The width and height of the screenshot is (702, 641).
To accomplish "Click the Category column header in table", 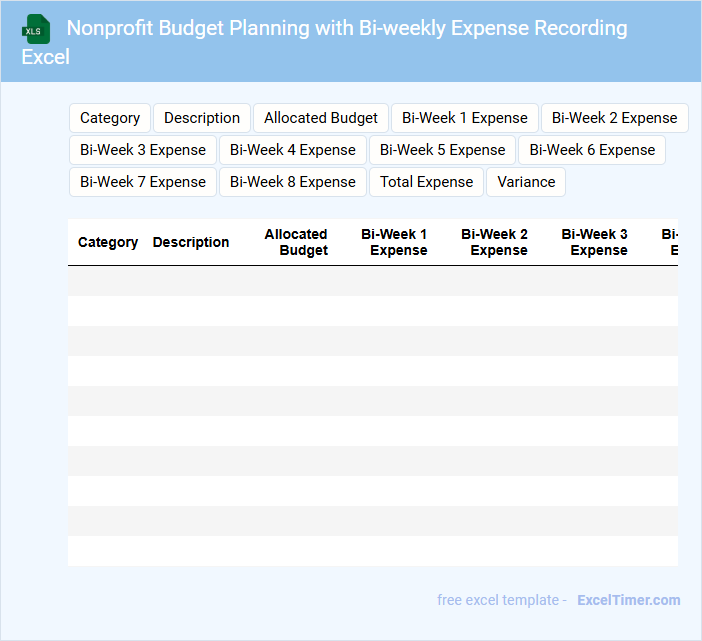I will coord(108,242).
